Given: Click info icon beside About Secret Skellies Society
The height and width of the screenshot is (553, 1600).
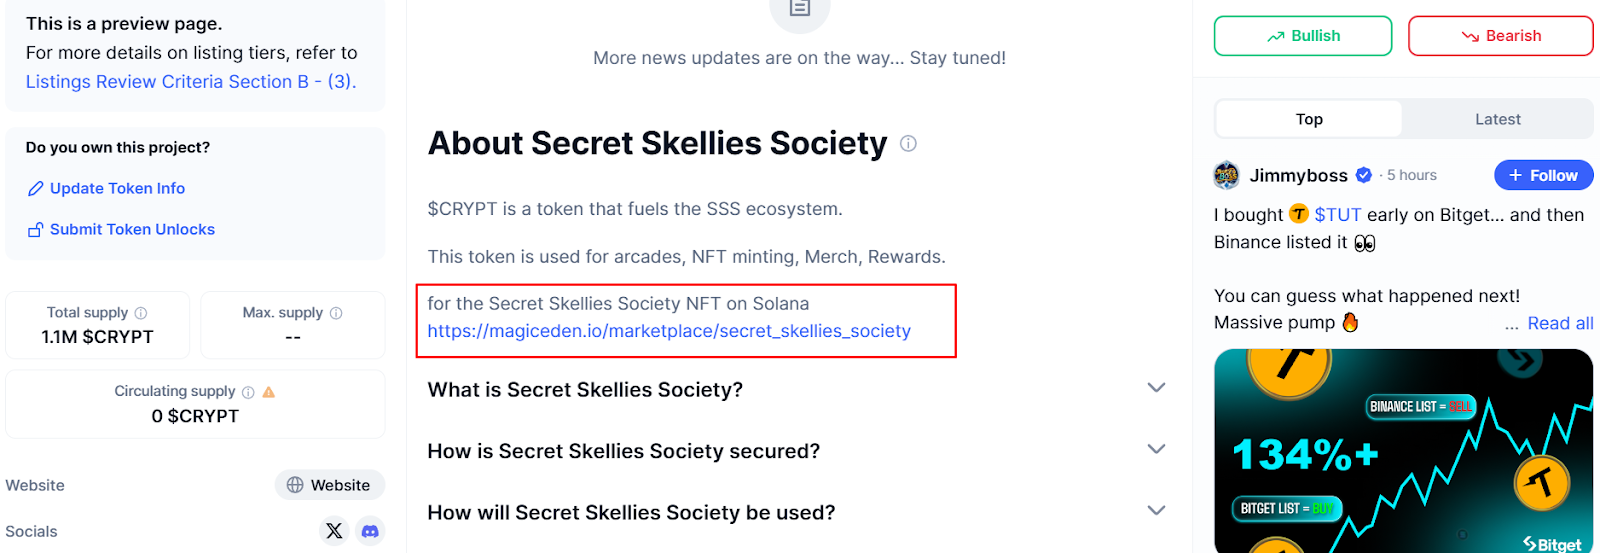Looking at the screenshot, I should pyautogui.click(x=908, y=144).
